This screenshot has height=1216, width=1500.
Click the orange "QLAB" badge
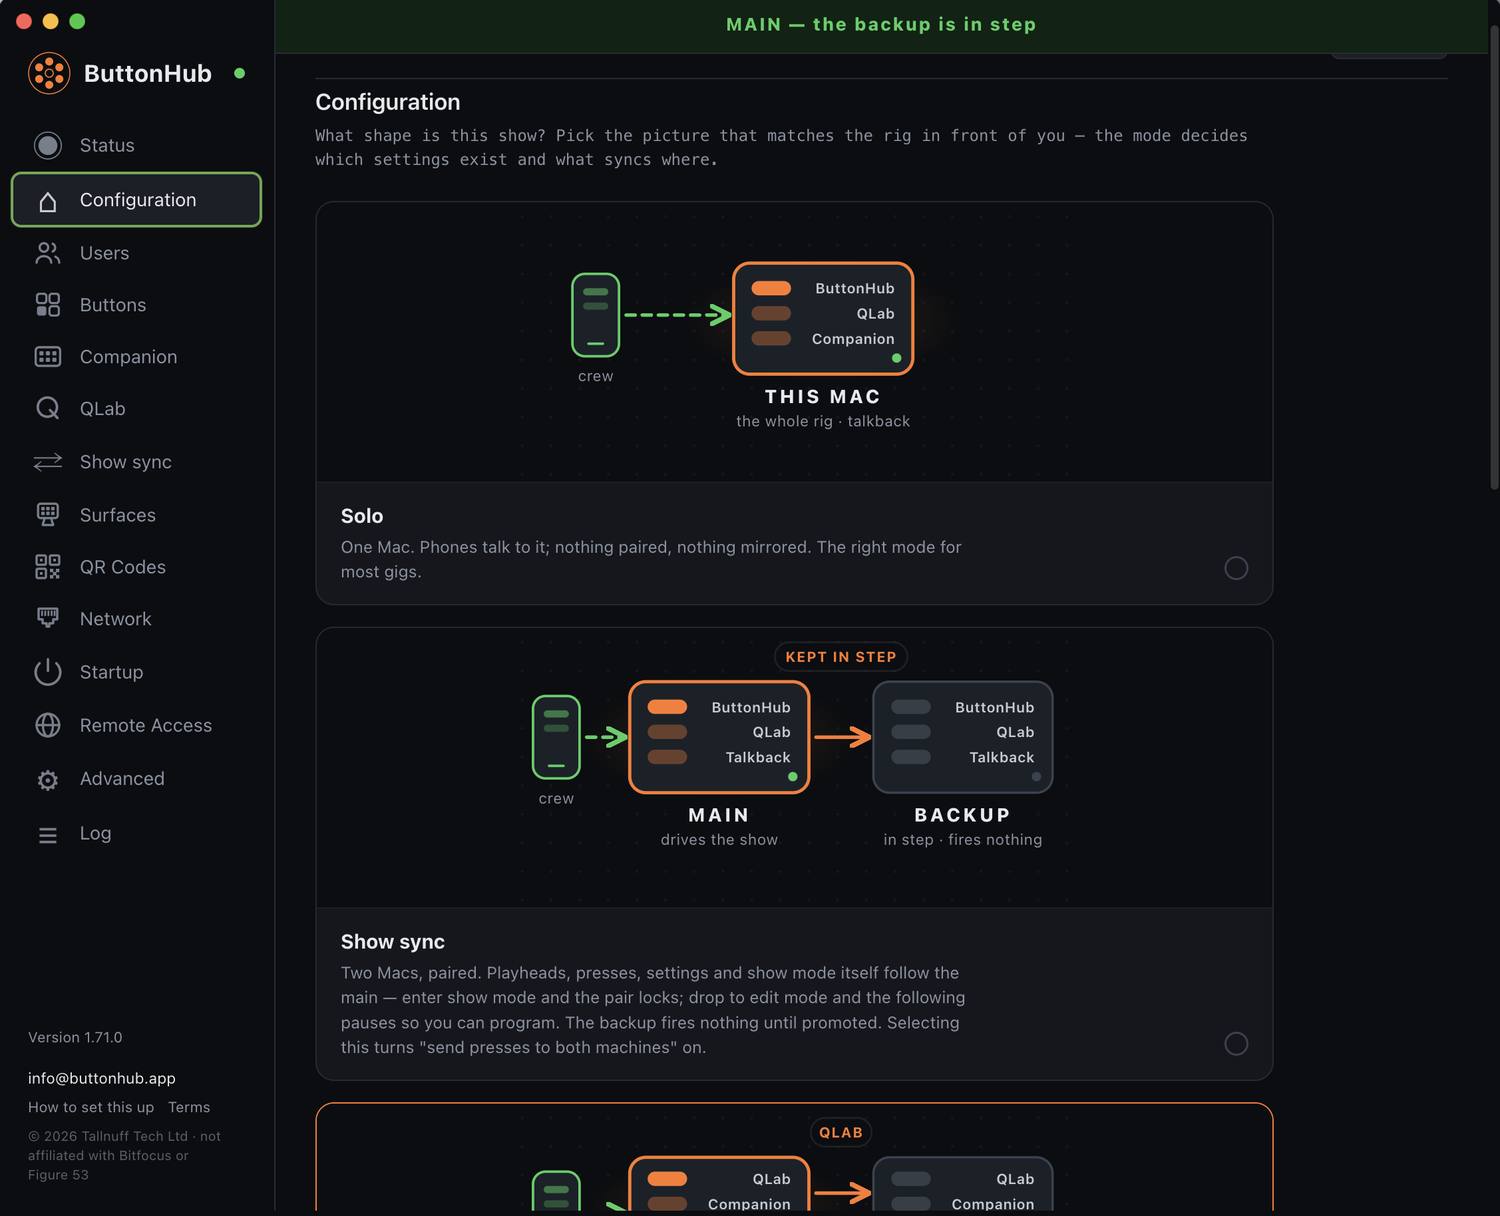[841, 1133]
